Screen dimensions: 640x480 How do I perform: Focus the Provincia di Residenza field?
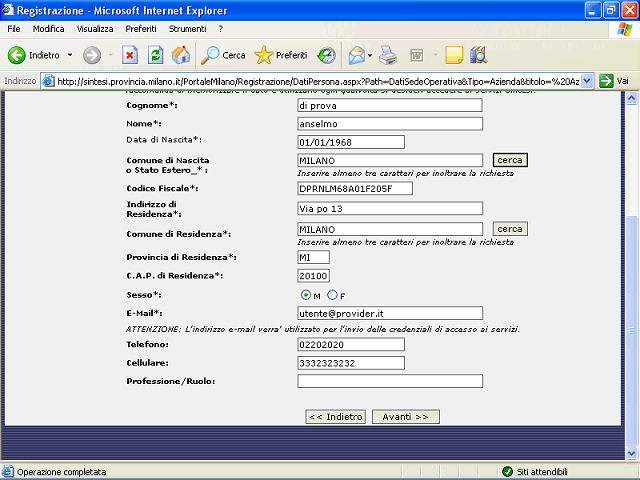click(x=313, y=258)
